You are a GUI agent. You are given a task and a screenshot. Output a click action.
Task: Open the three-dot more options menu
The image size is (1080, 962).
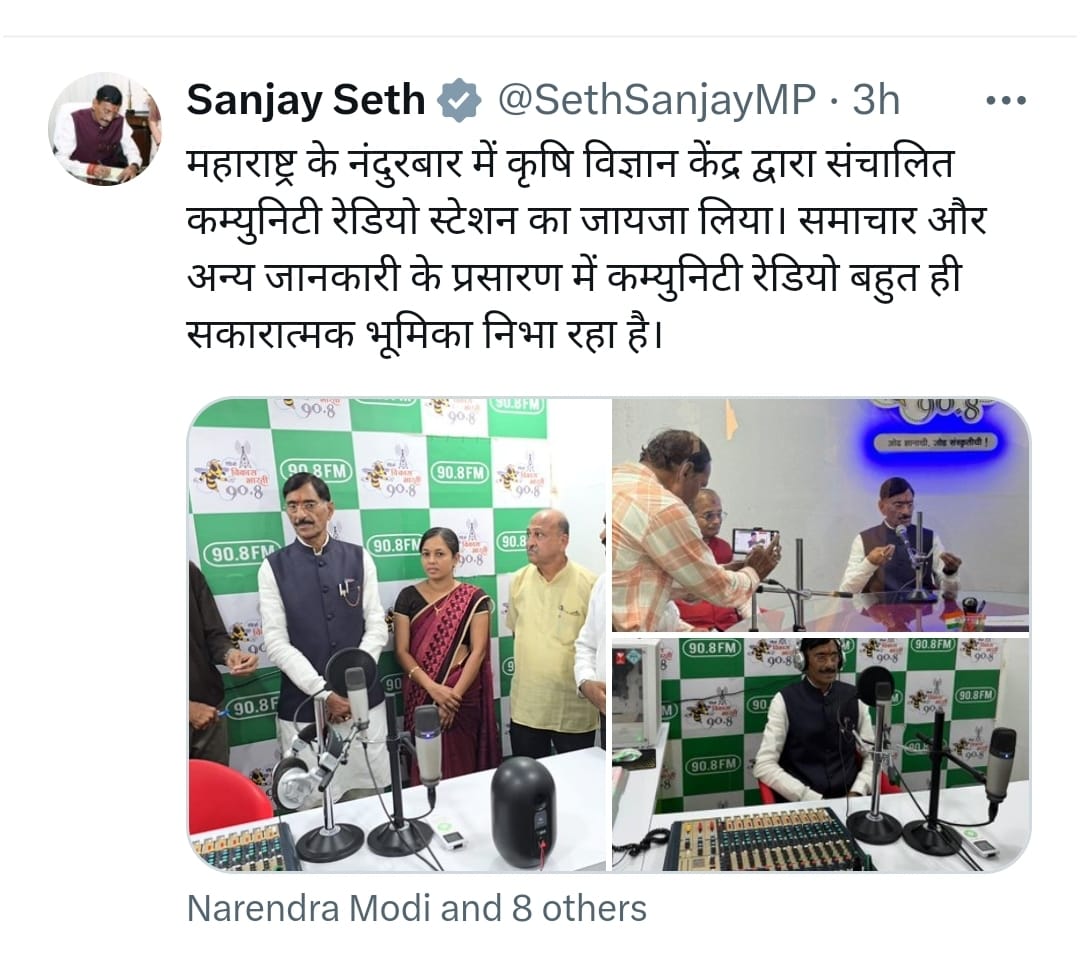[x=1006, y=101]
